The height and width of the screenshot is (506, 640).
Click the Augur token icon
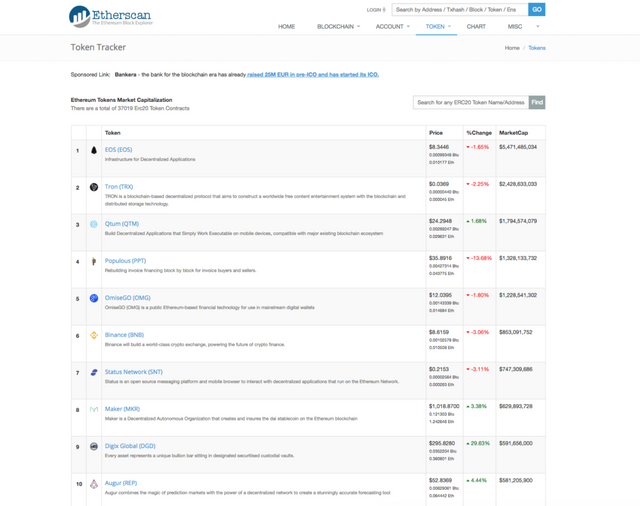click(x=94, y=484)
